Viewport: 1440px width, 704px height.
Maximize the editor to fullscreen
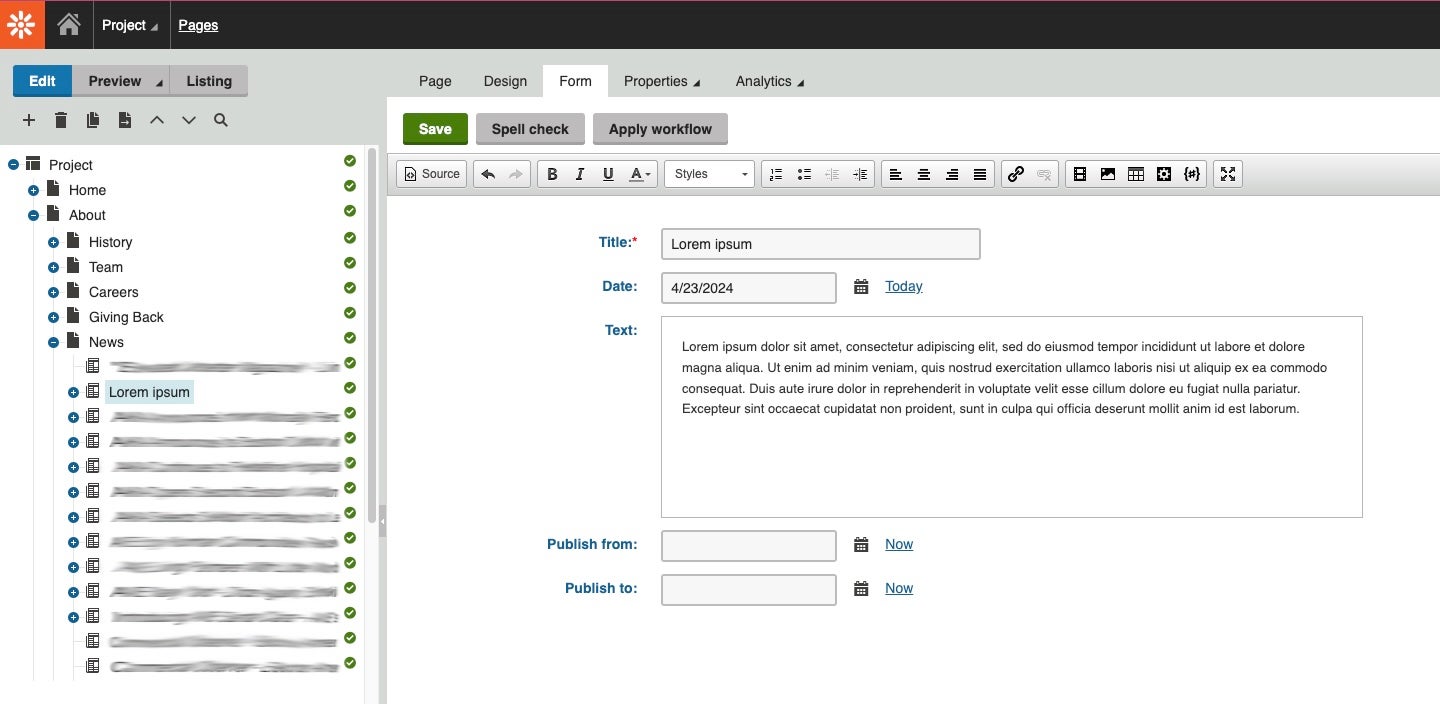point(1228,174)
